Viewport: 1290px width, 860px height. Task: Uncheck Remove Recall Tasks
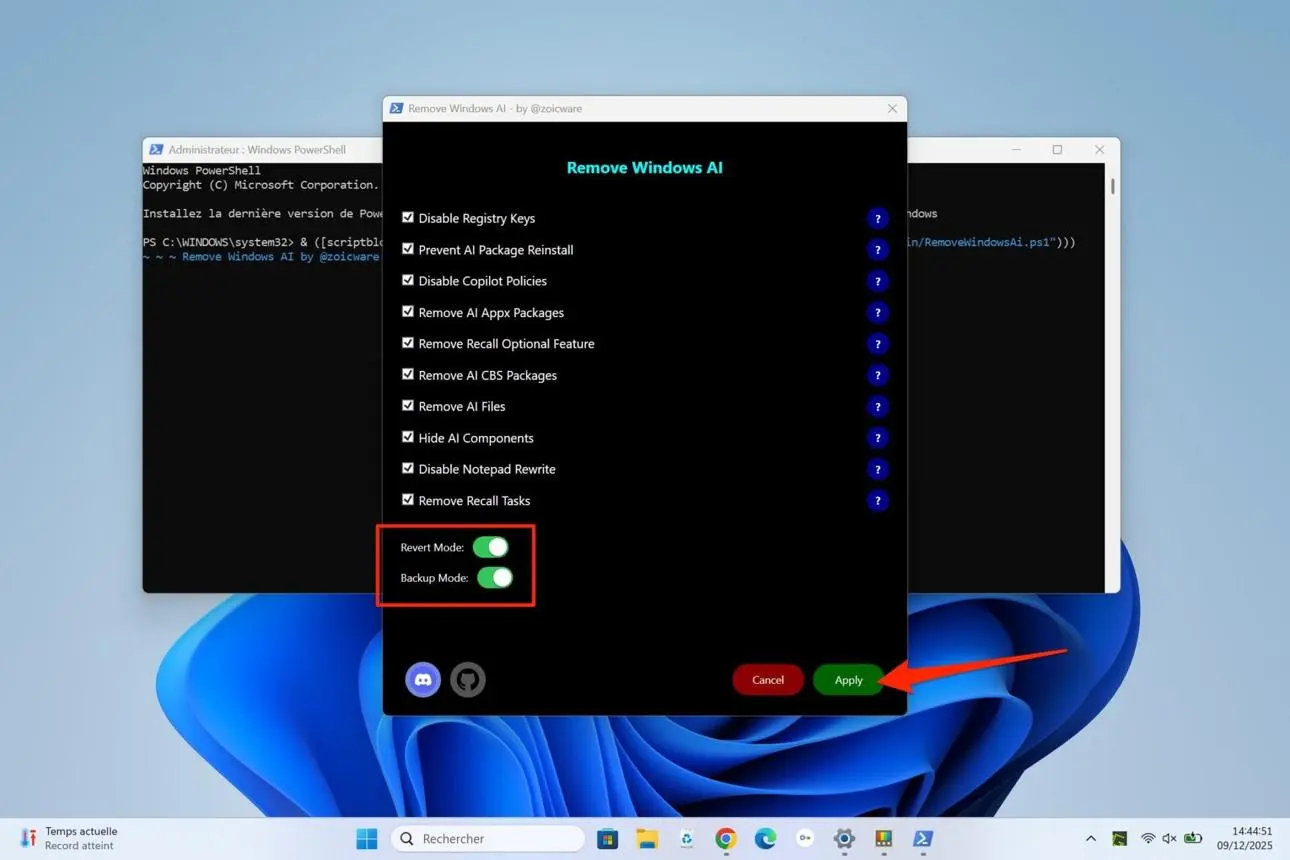coord(407,499)
